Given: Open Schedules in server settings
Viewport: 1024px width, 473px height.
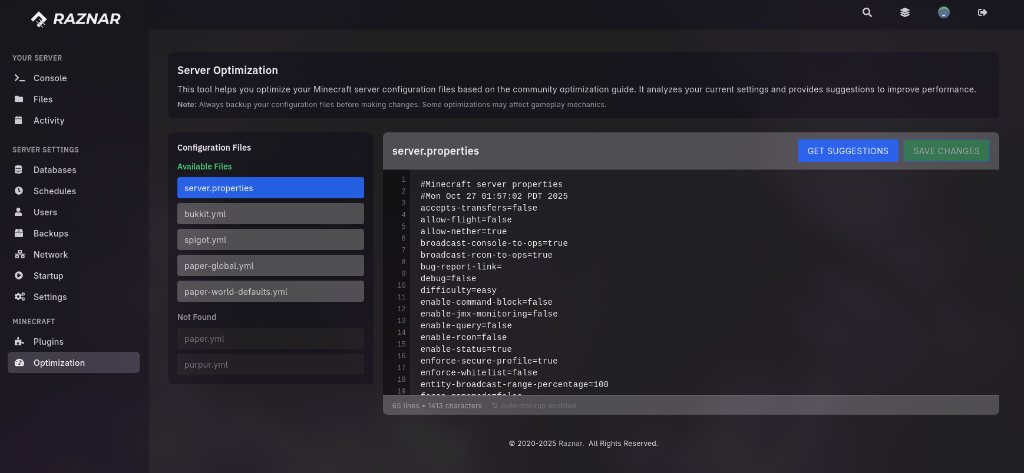Looking at the screenshot, I should coord(54,191).
